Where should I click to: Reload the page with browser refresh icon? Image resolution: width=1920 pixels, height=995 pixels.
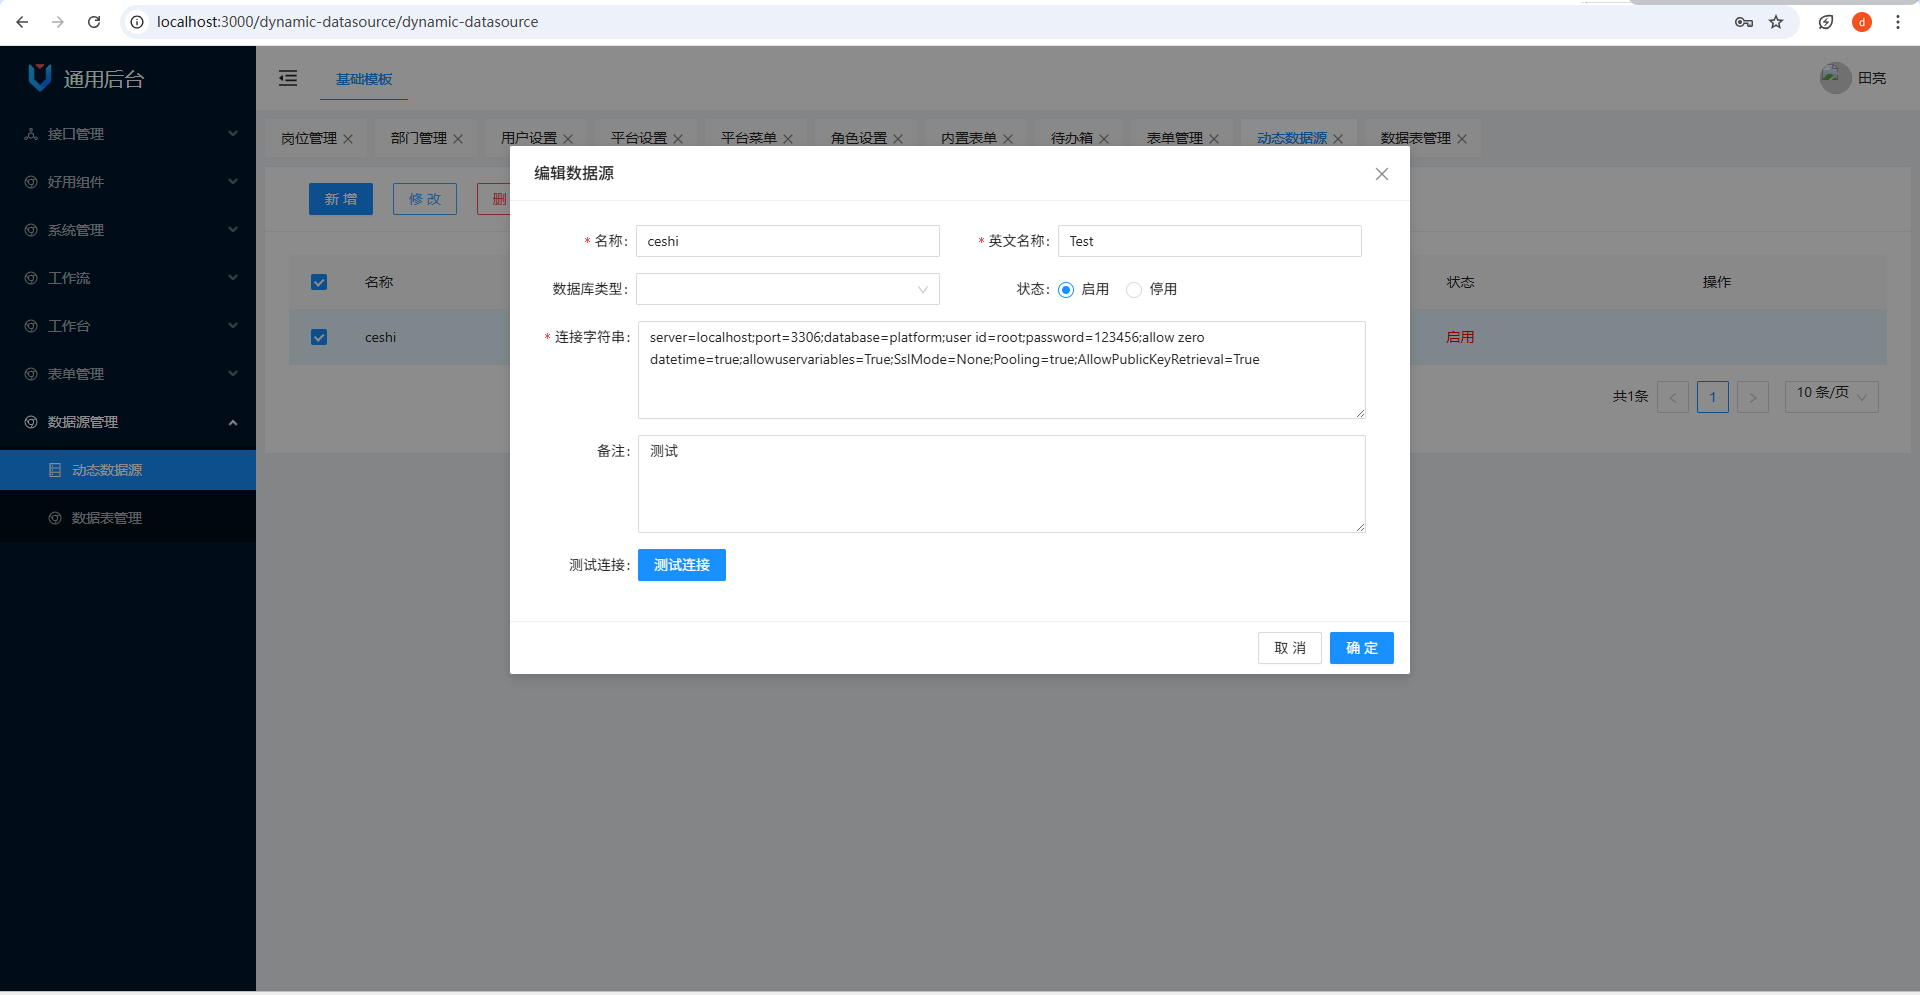coord(94,22)
